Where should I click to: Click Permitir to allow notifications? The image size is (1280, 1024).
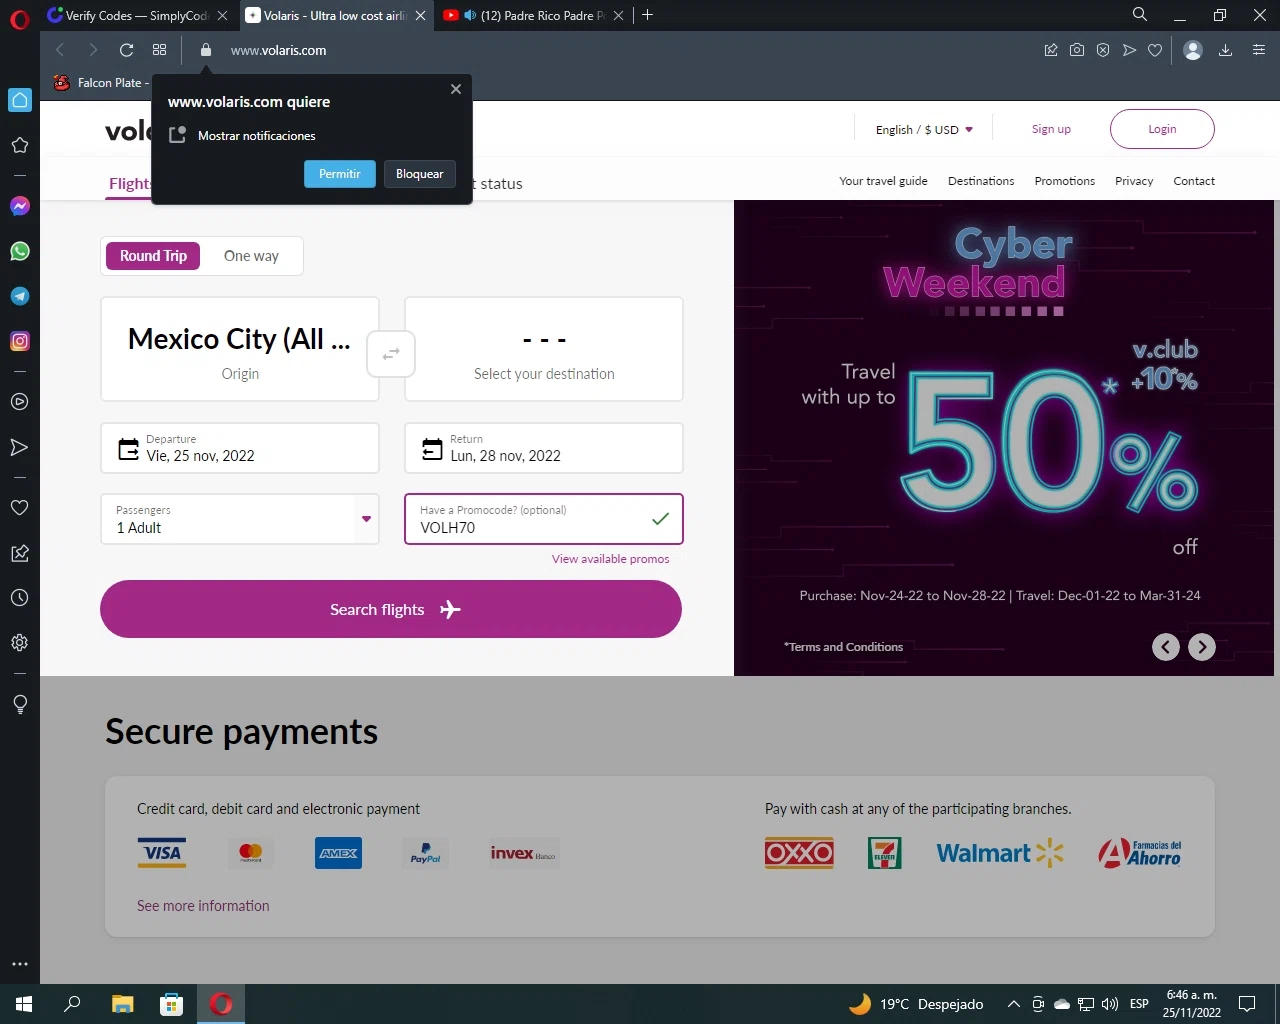coord(340,174)
